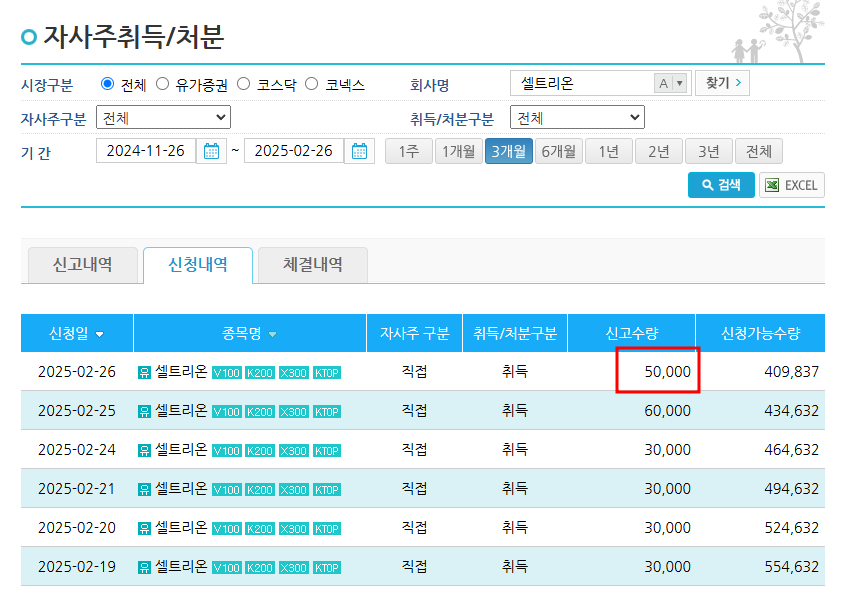Click the V100 badge in 2025-02-26 row

(227, 373)
